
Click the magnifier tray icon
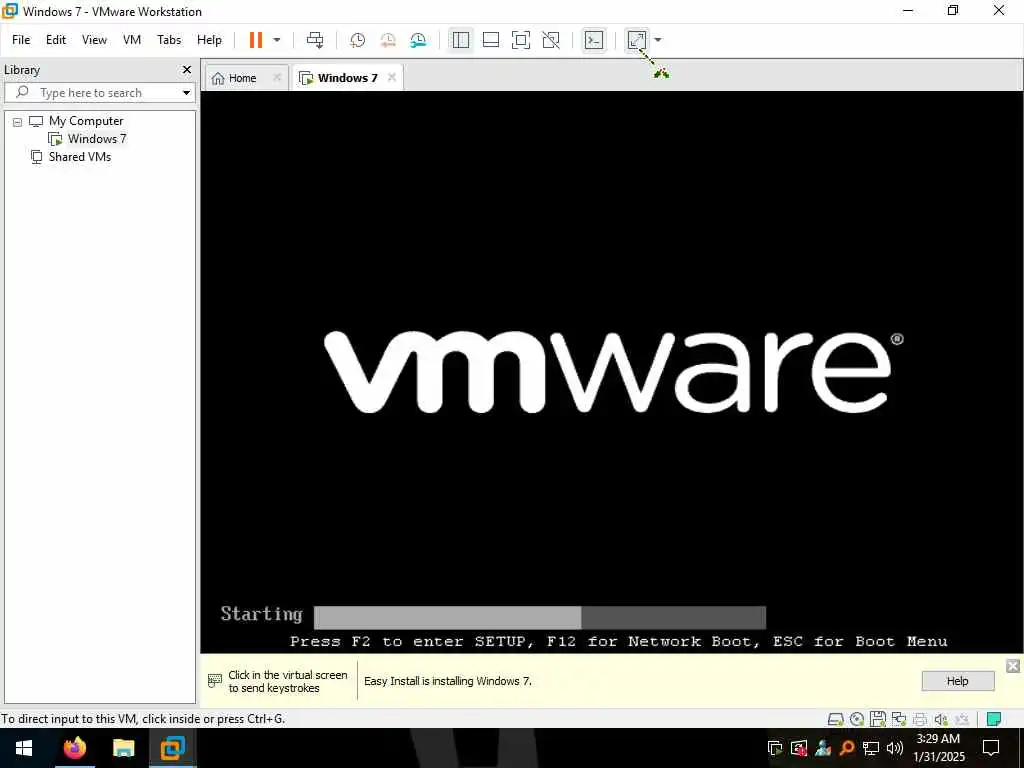coord(847,748)
